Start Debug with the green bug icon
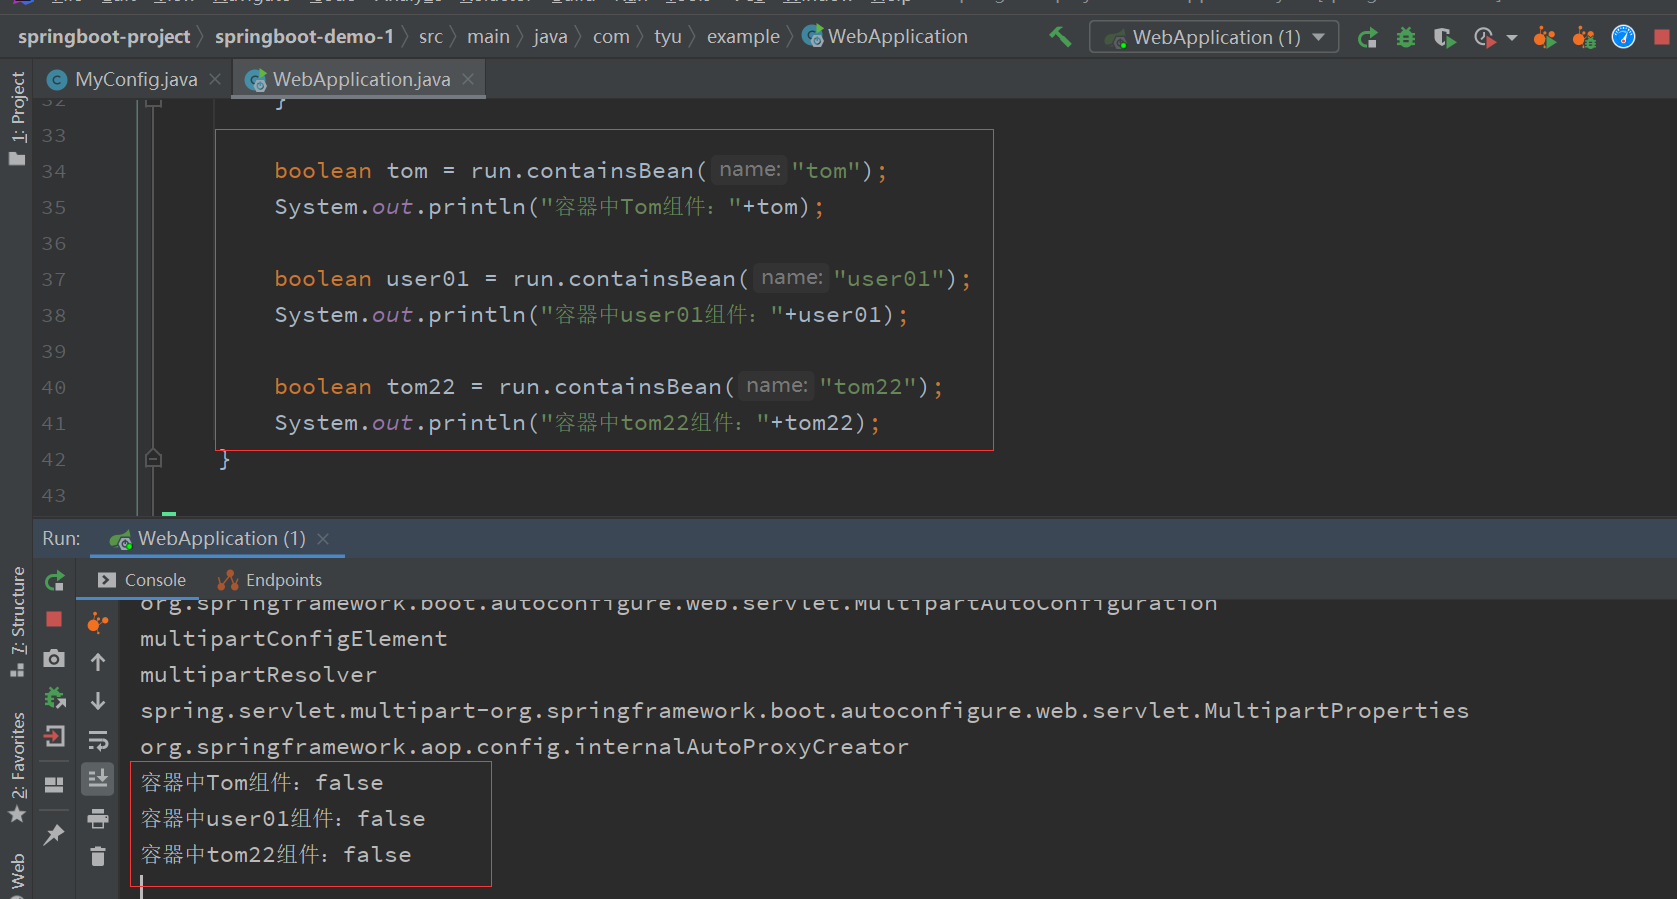This screenshot has width=1677, height=899. pos(1406,38)
